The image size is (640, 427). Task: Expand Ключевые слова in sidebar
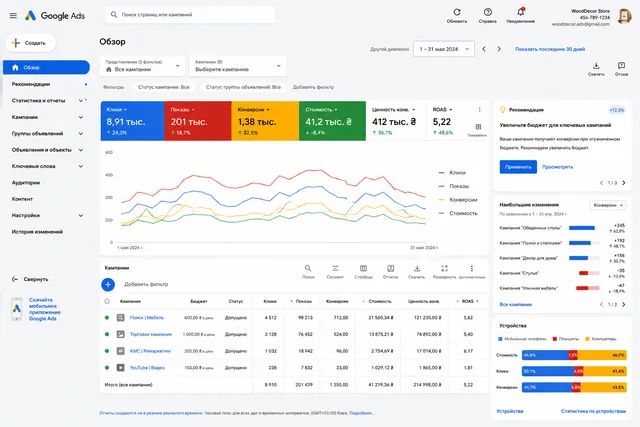pyautogui.click(x=81, y=166)
